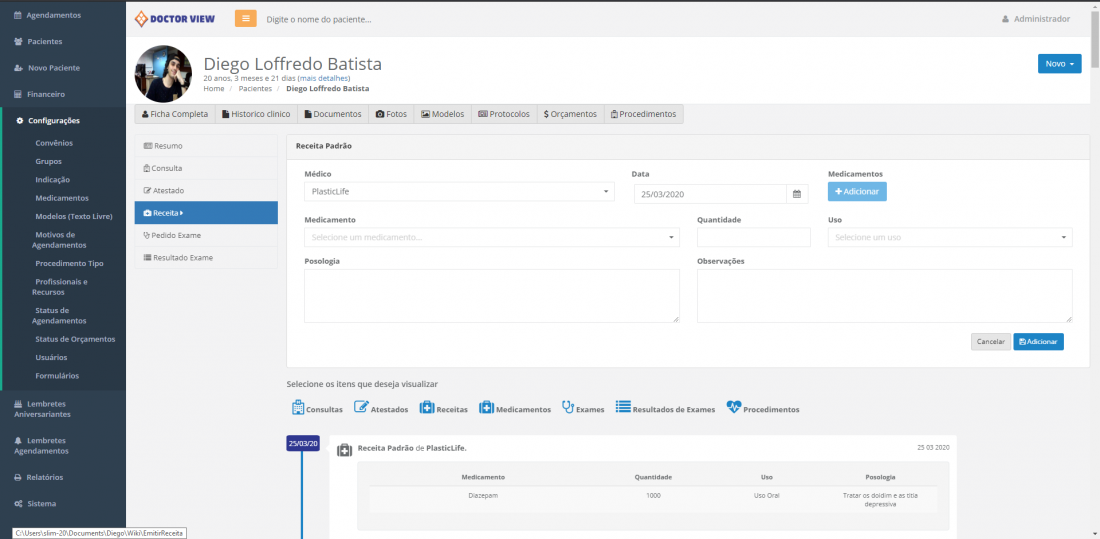Toggle the Consultas filter icon
This screenshot has width=1100, height=539.
[x=298, y=408]
